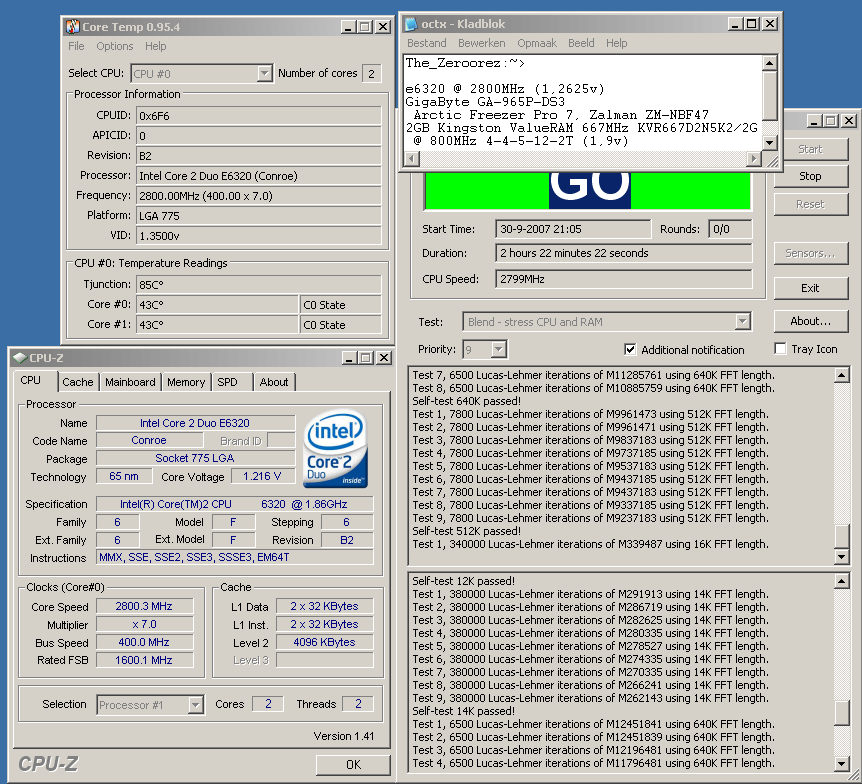Click the greyed-out Sensors... button
Screen dimensions: 862x784
[810, 253]
